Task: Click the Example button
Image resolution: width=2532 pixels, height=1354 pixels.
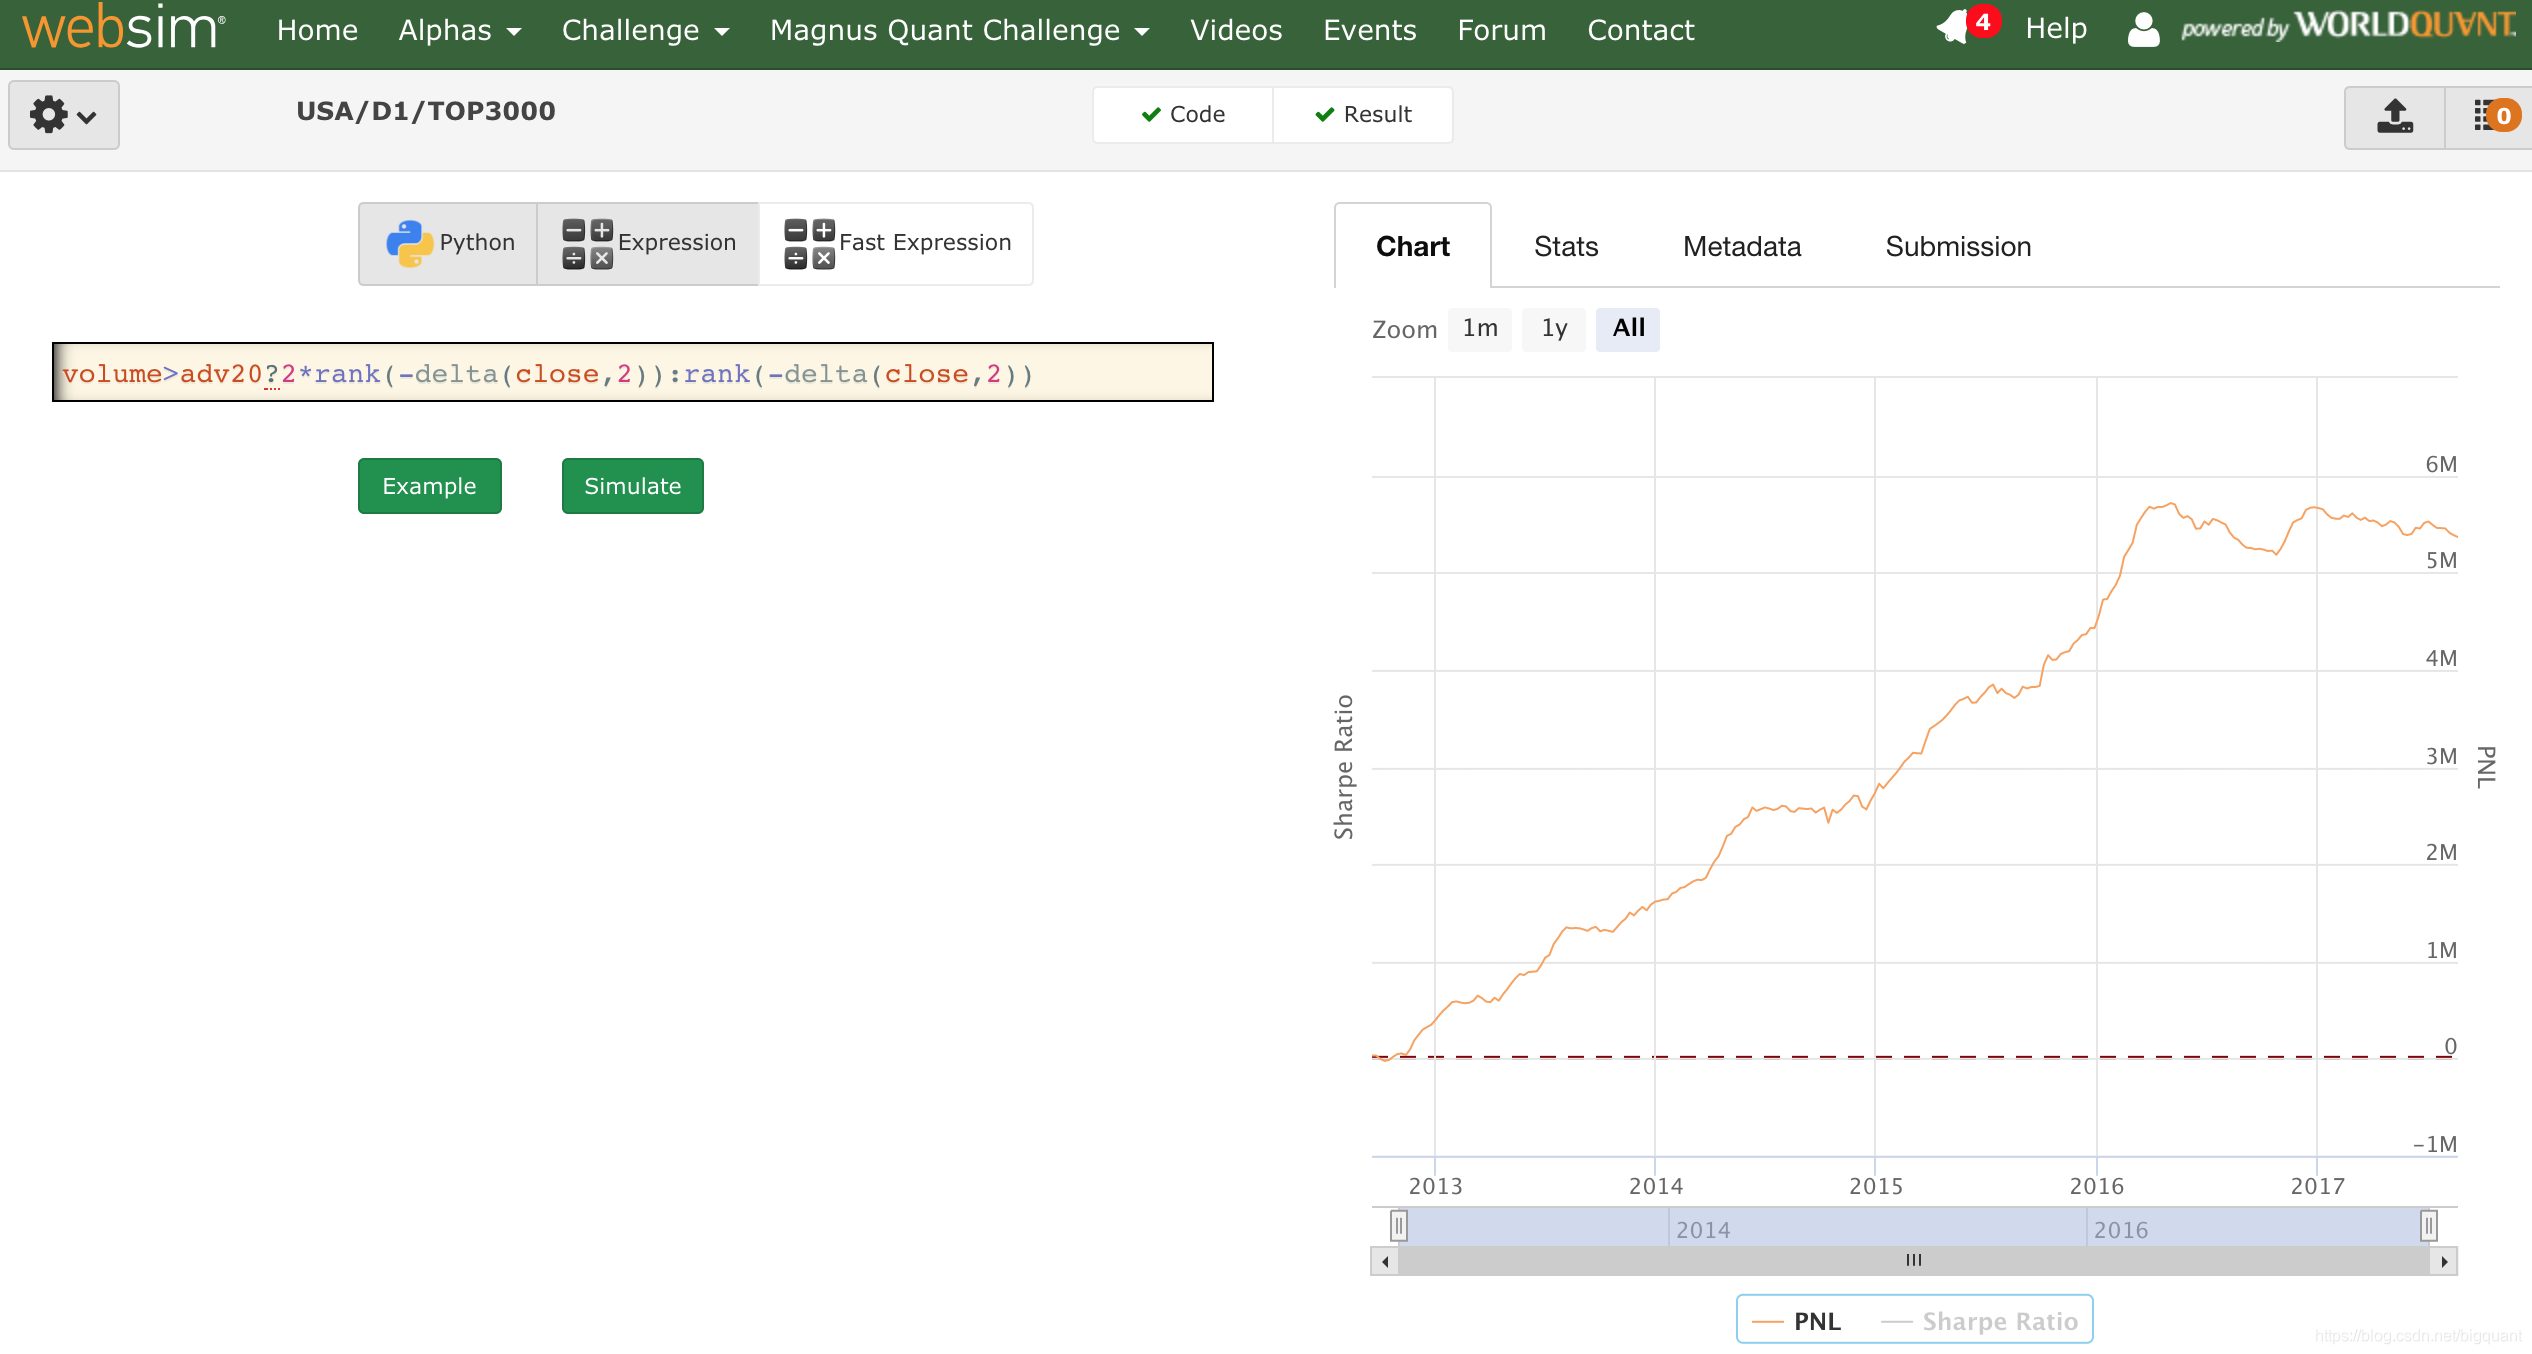Action: pyautogui.click(x=429, y=486)
